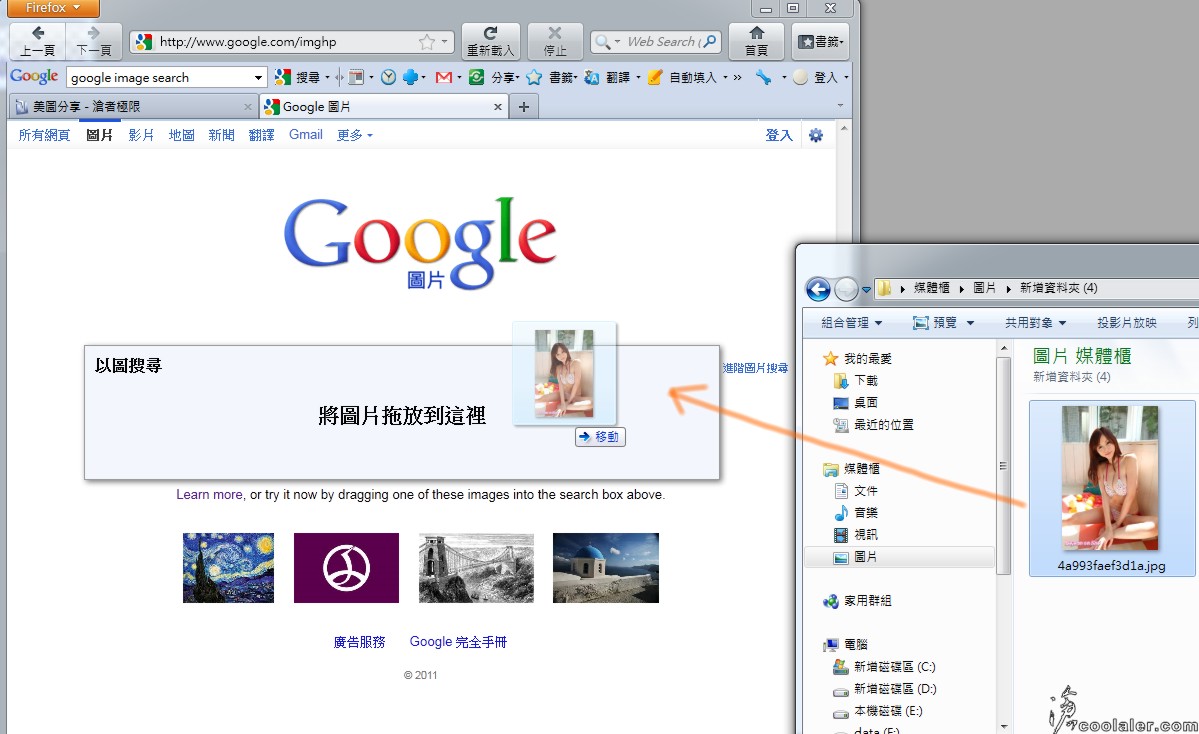Go back with the 上一頁 arrow button

(x=37, y=41)
